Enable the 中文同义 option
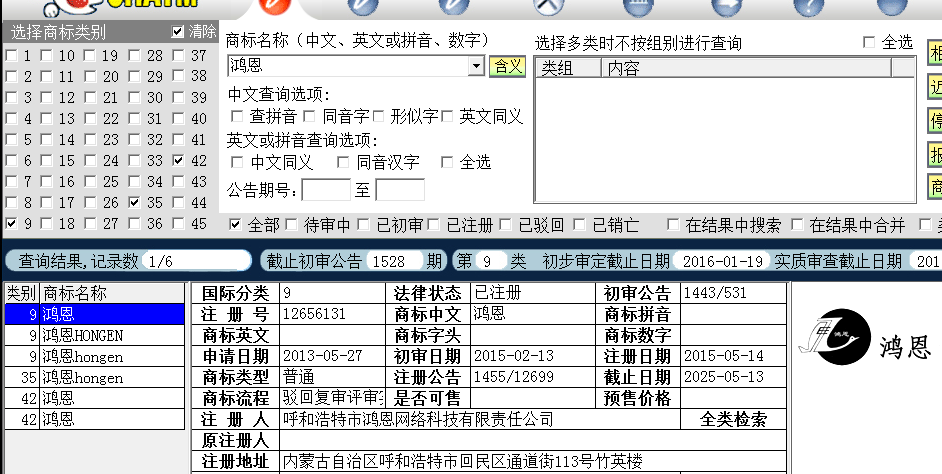This screenshot has height=474, width=942. click(x=237, y=162)
